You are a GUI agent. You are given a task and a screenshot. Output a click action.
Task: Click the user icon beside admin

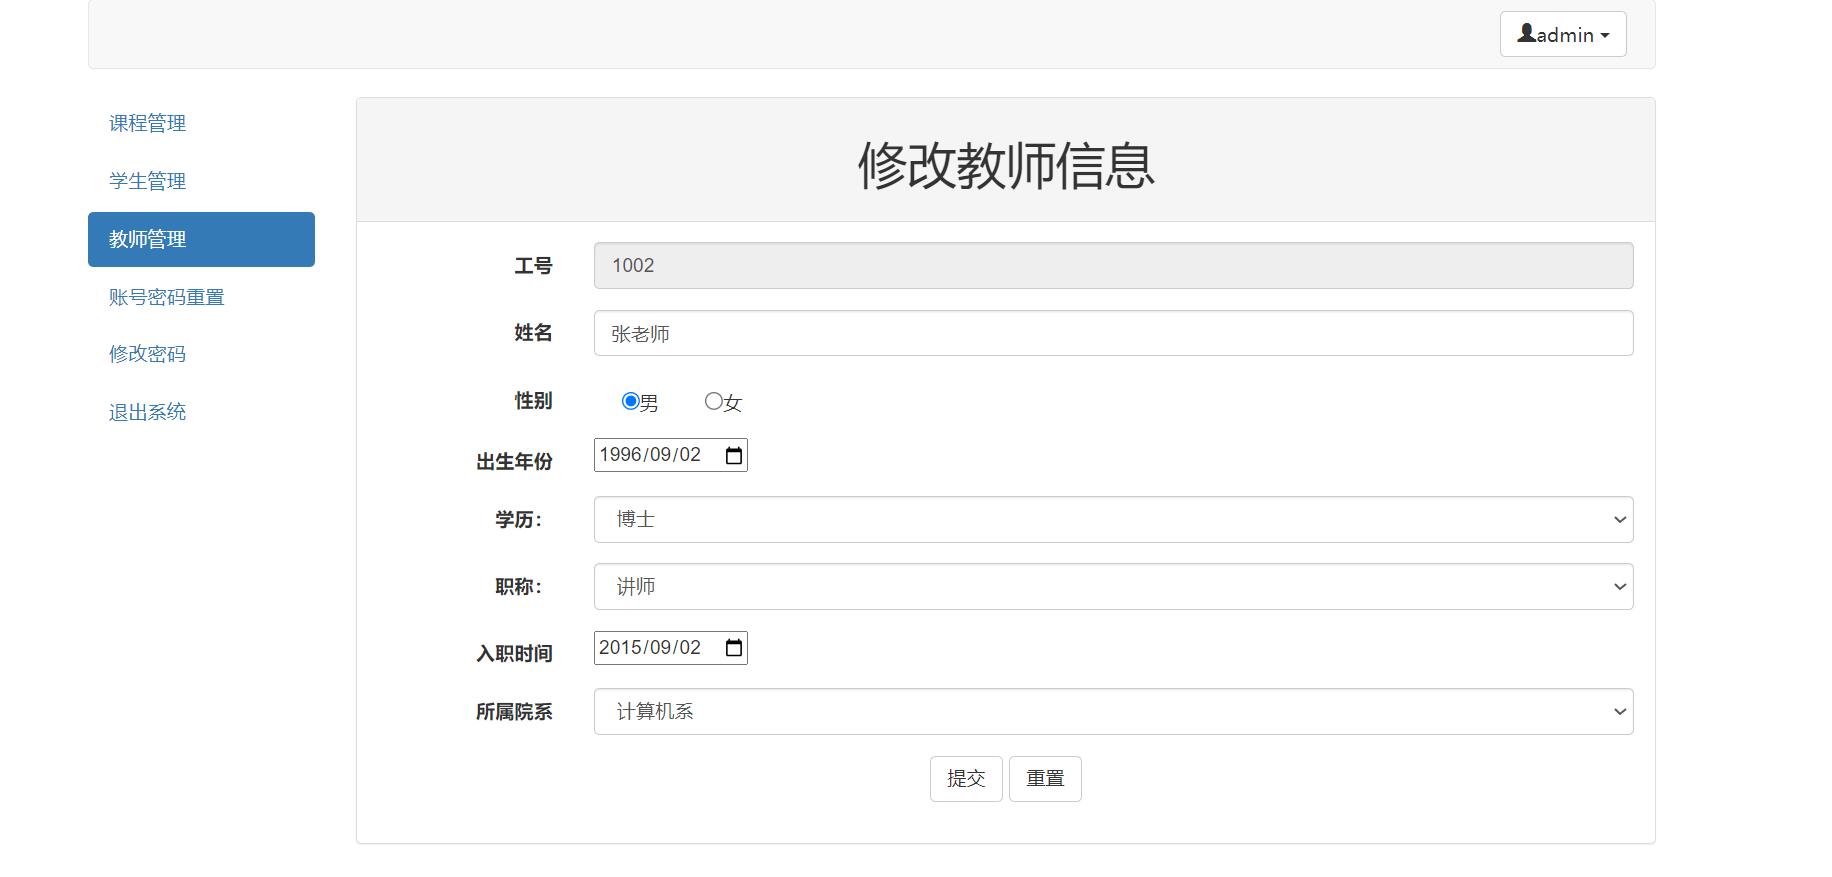pos(1526,33)
